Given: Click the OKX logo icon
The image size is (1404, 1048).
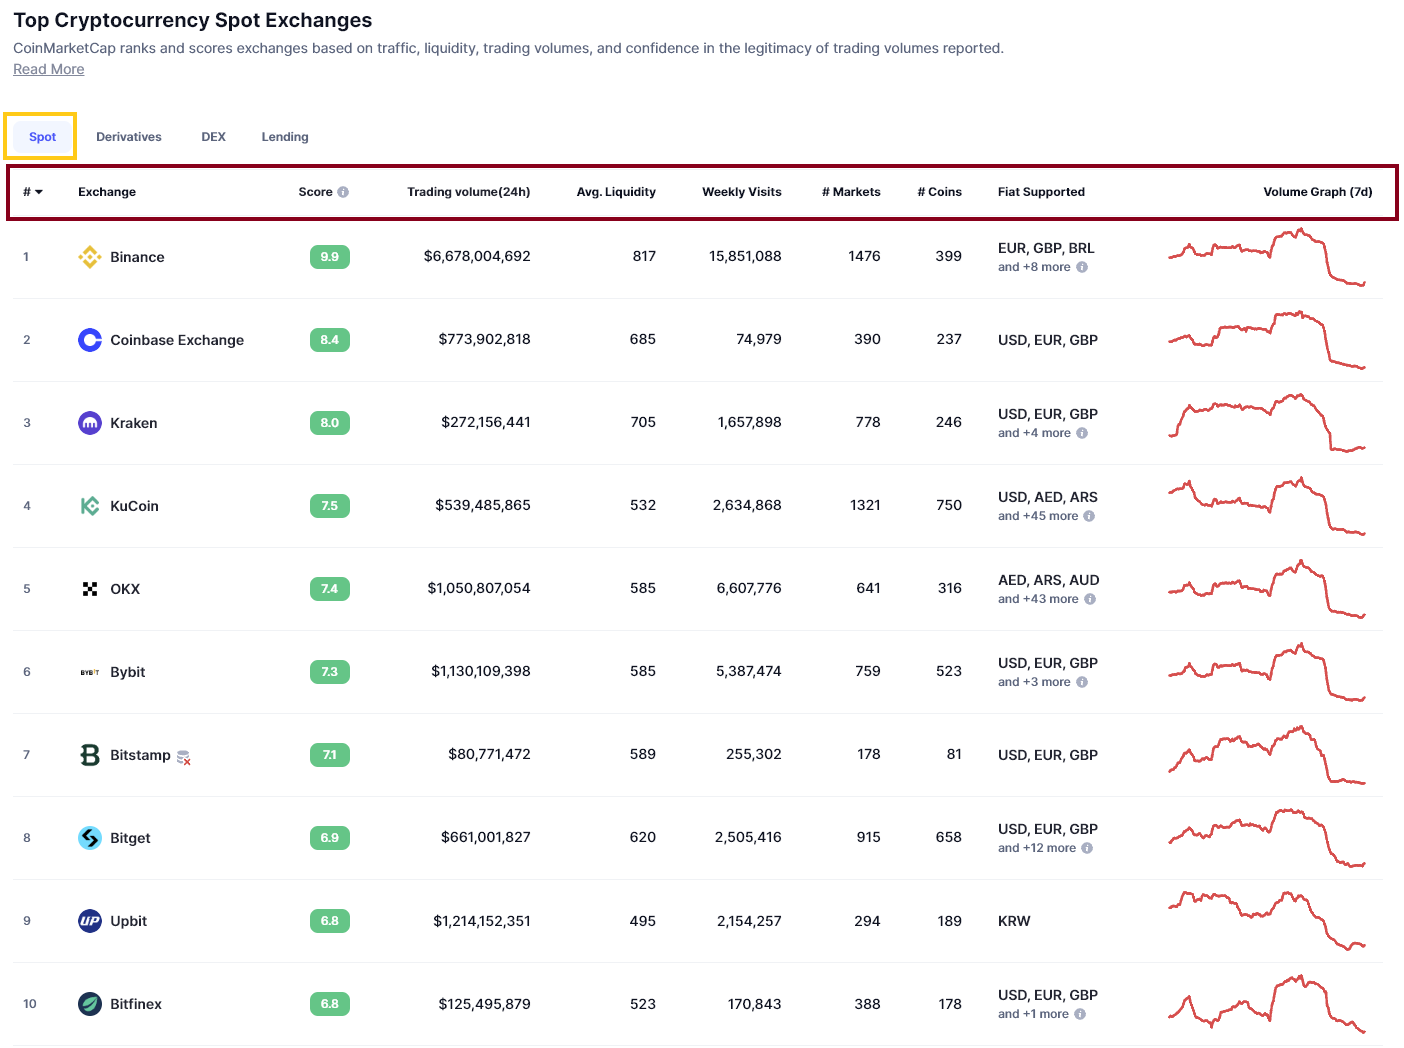Looking at the screenshot, I should pyautogui.click(x=90, y=589).
